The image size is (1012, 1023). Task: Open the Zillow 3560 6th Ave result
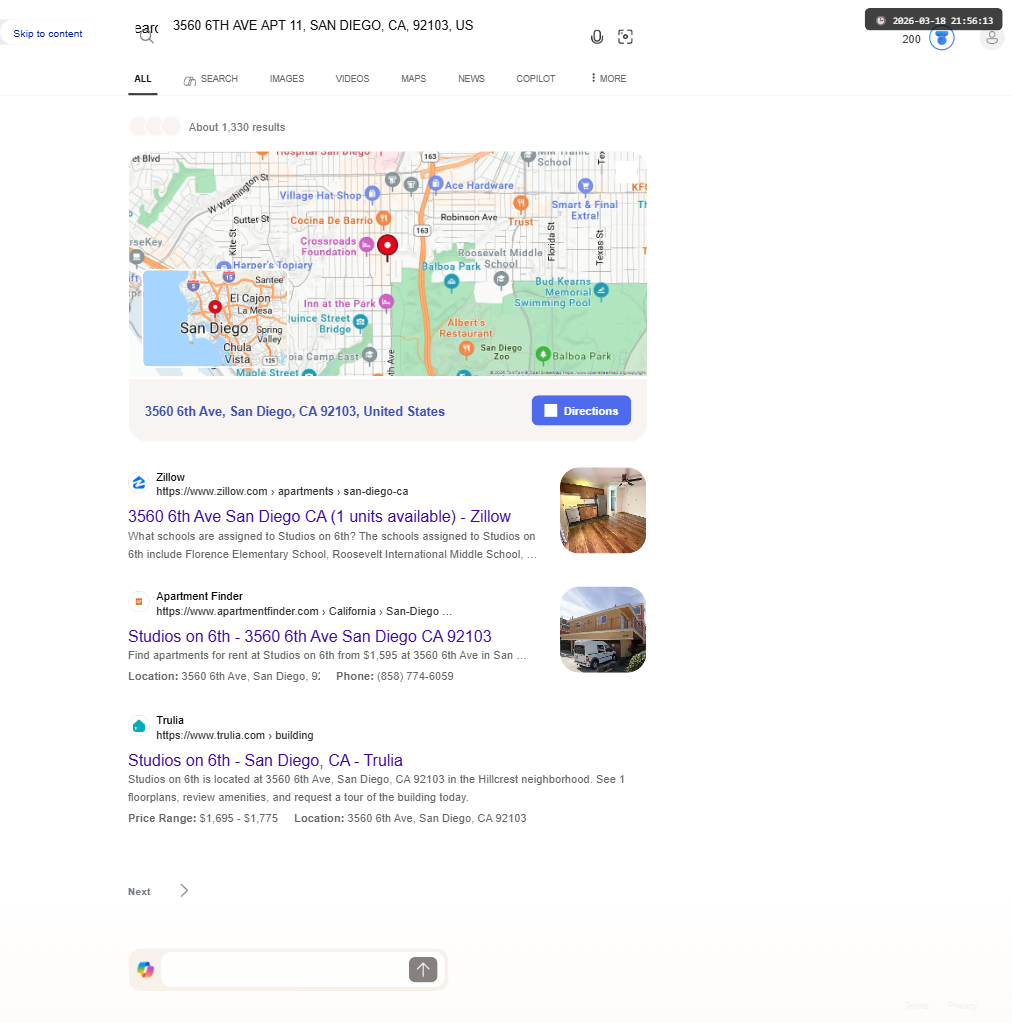[319, 516]
